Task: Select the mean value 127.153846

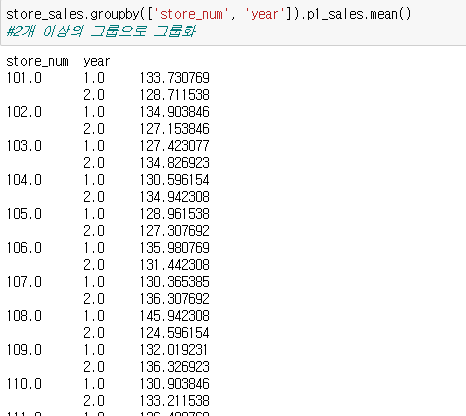Action: pos(174,129)
